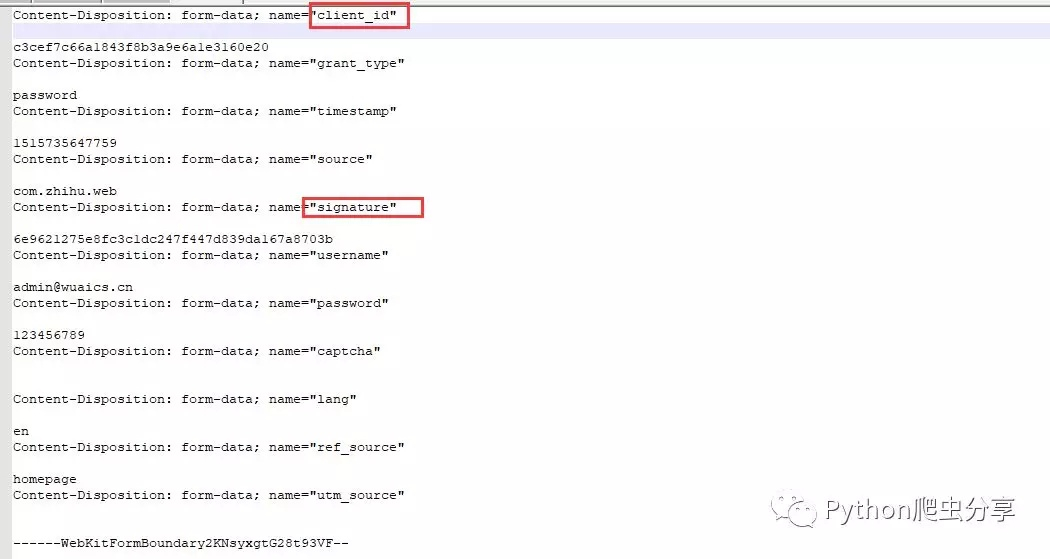This screenshot has height=559, width=1050.
Task: Click the password value 123456789
Action: 49,336
